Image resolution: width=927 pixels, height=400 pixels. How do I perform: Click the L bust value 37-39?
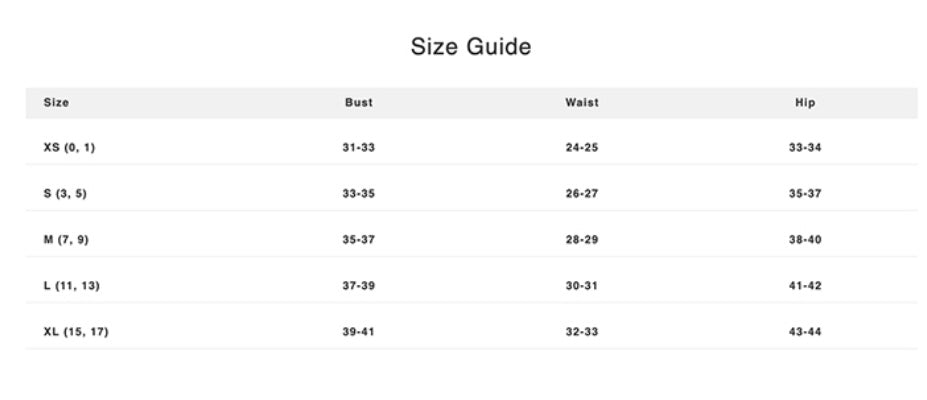pyautogui.click(x=358, y=286)
